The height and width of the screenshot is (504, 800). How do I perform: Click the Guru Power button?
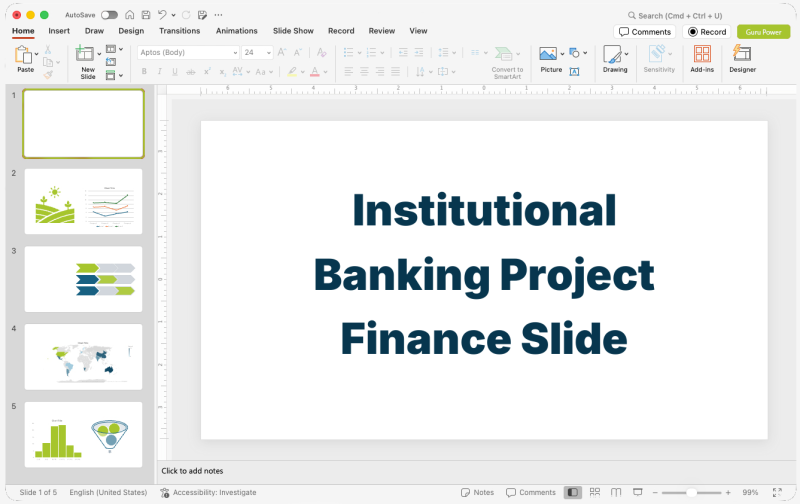763,32
